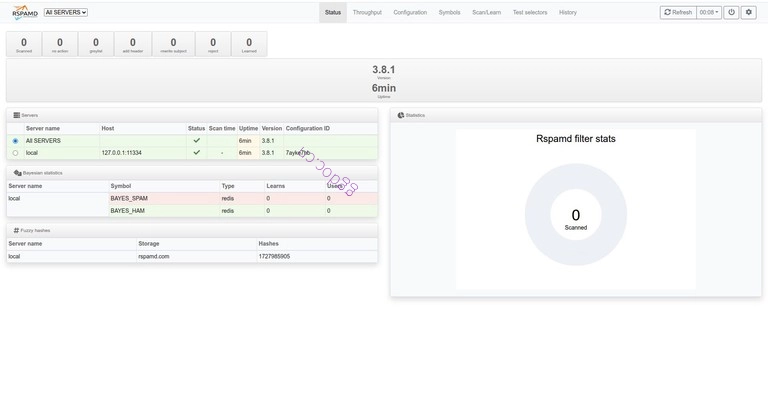Expand the 00:08 refresh interval dropdown
Viewport: 768px width, 420px height.
tap(709, 12)
